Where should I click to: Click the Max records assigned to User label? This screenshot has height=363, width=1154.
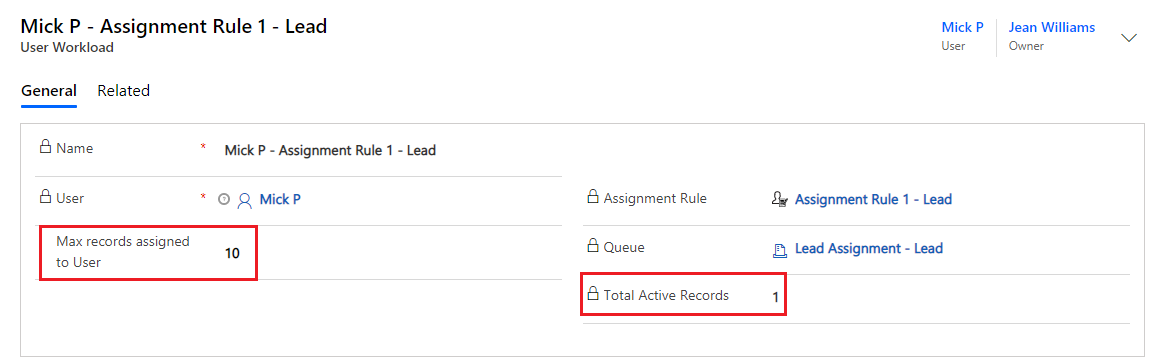point(123,251)
